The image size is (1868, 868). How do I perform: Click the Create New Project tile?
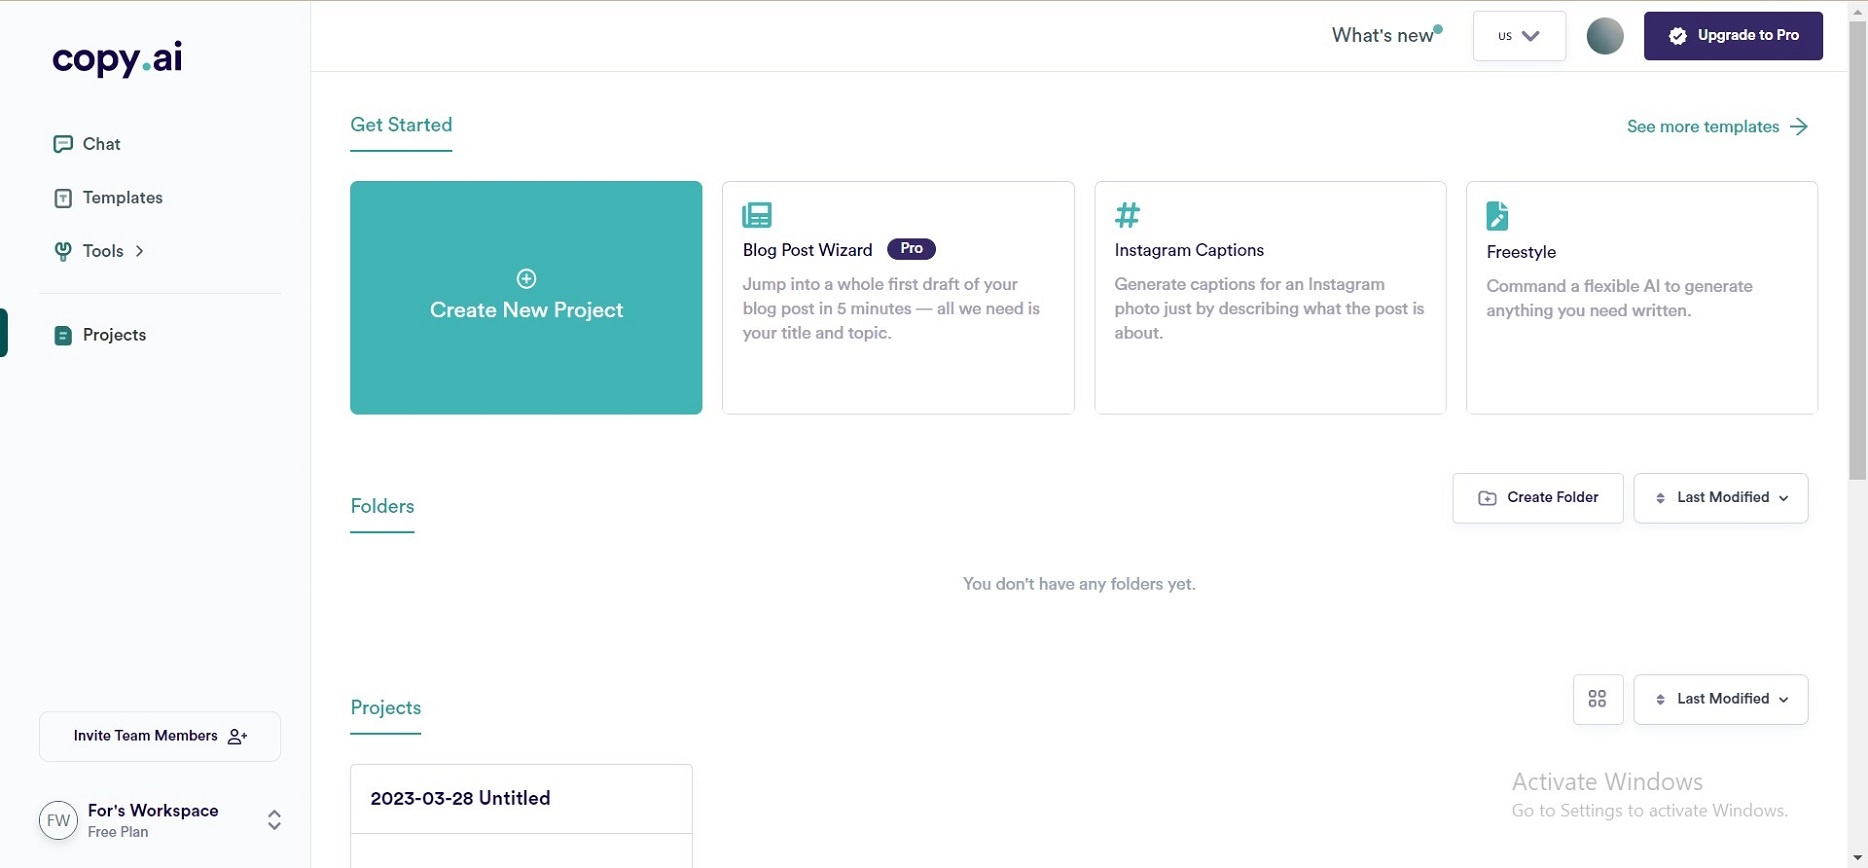click(x=526, y=298)
